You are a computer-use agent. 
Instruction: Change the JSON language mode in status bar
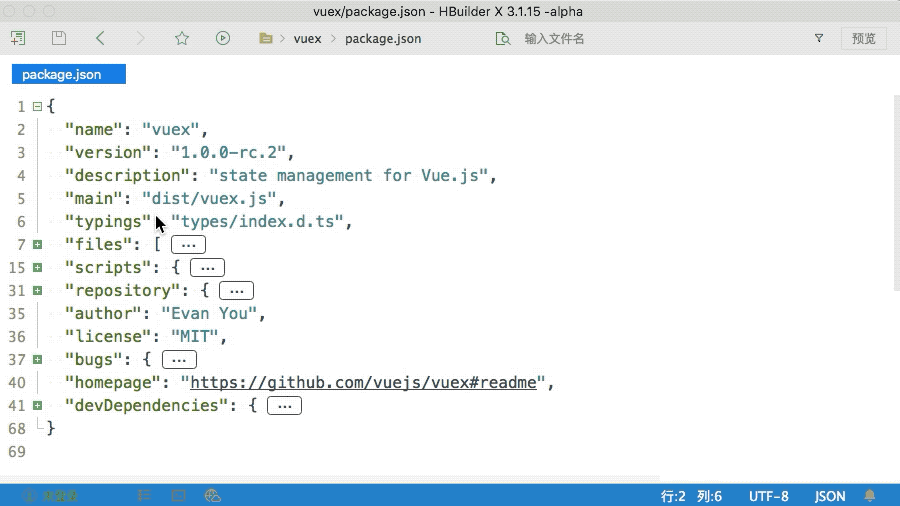[829, 496]
